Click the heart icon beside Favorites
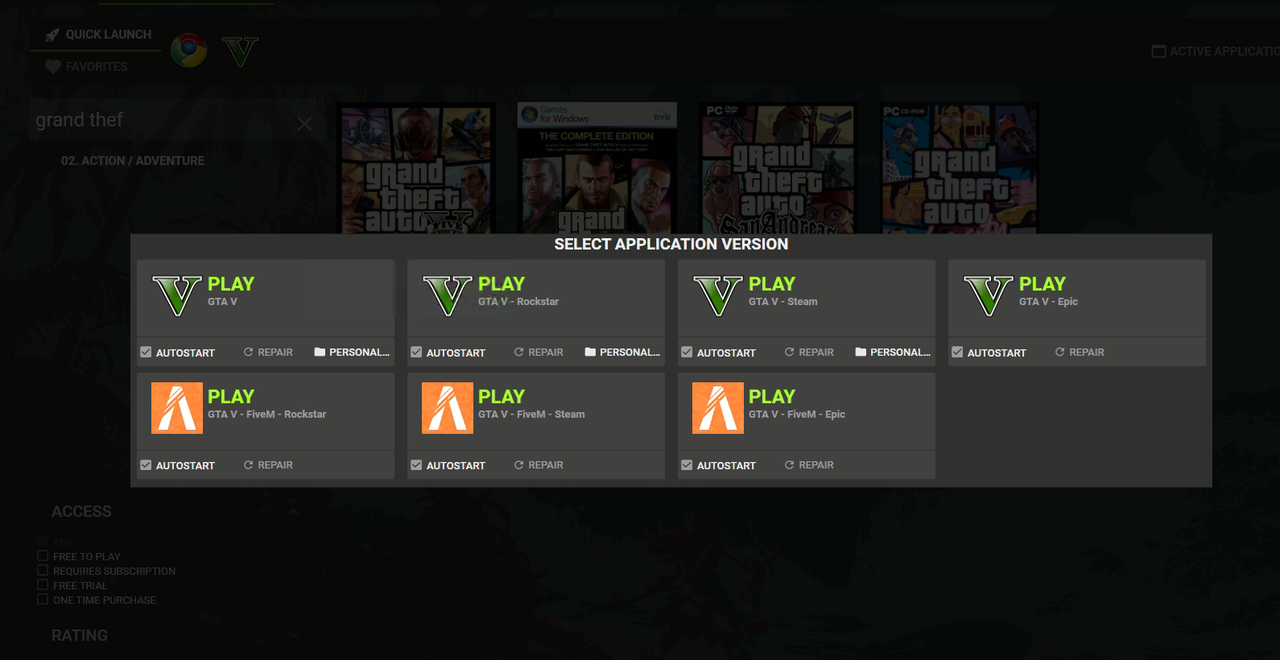 [53, 67]
